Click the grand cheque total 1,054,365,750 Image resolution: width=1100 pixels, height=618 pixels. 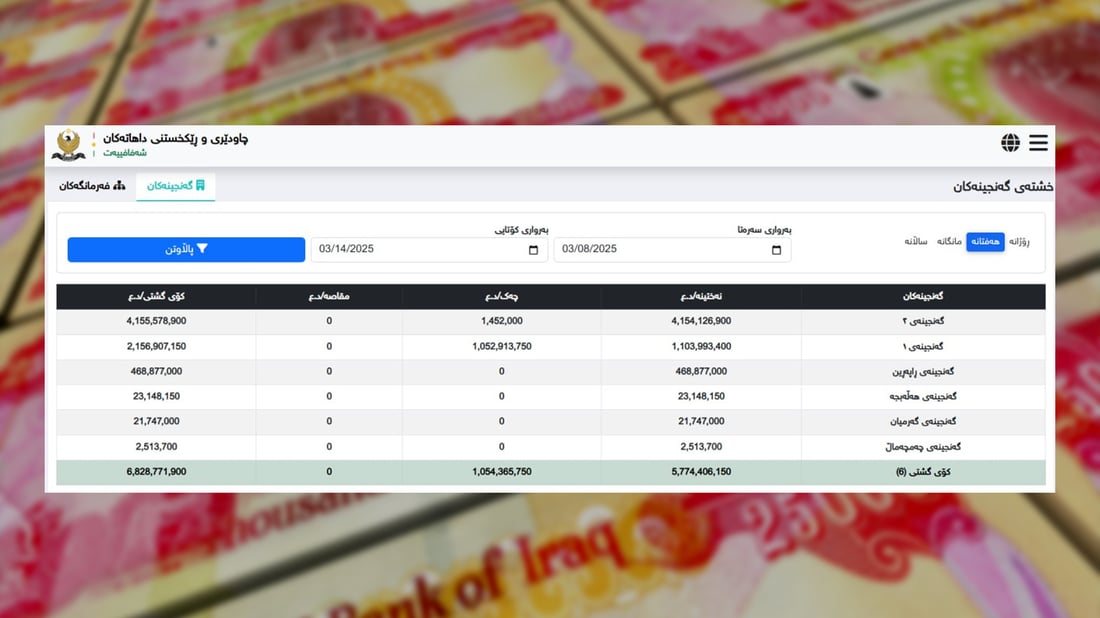pyautogui.click(x=502, y=471)
